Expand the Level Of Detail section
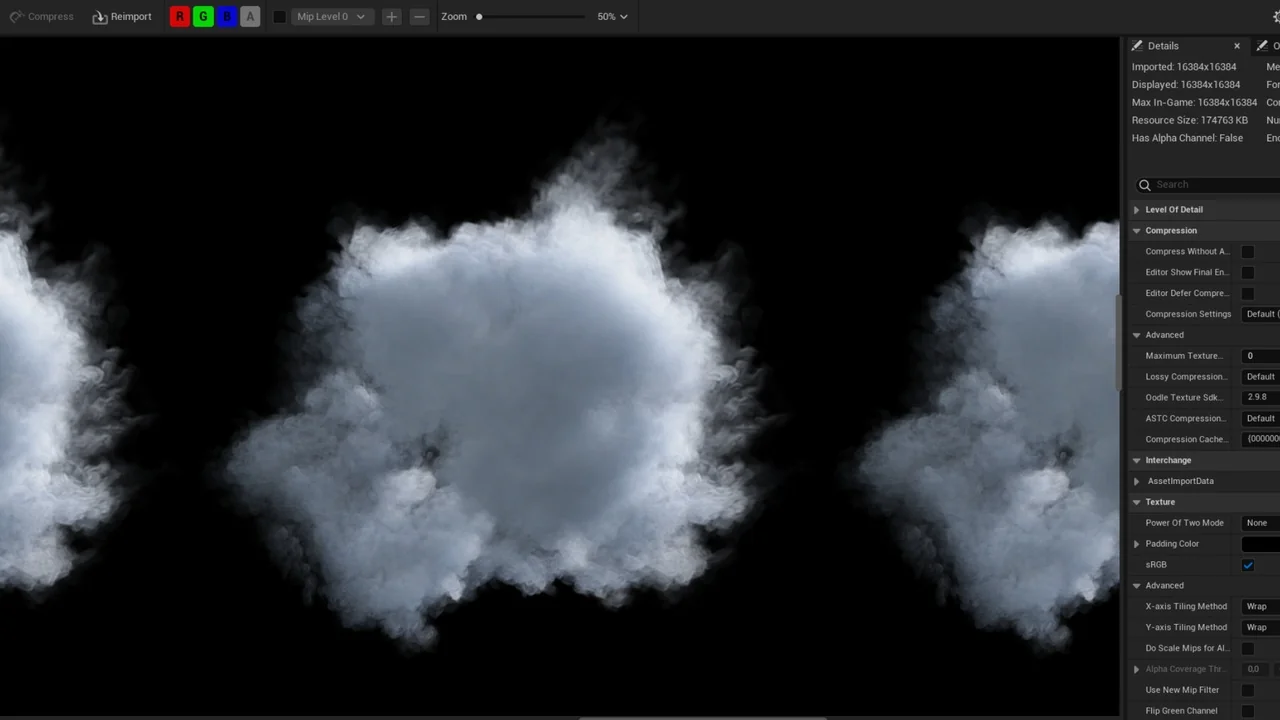Screen dimensions: 1280x720 (1137, 210)
